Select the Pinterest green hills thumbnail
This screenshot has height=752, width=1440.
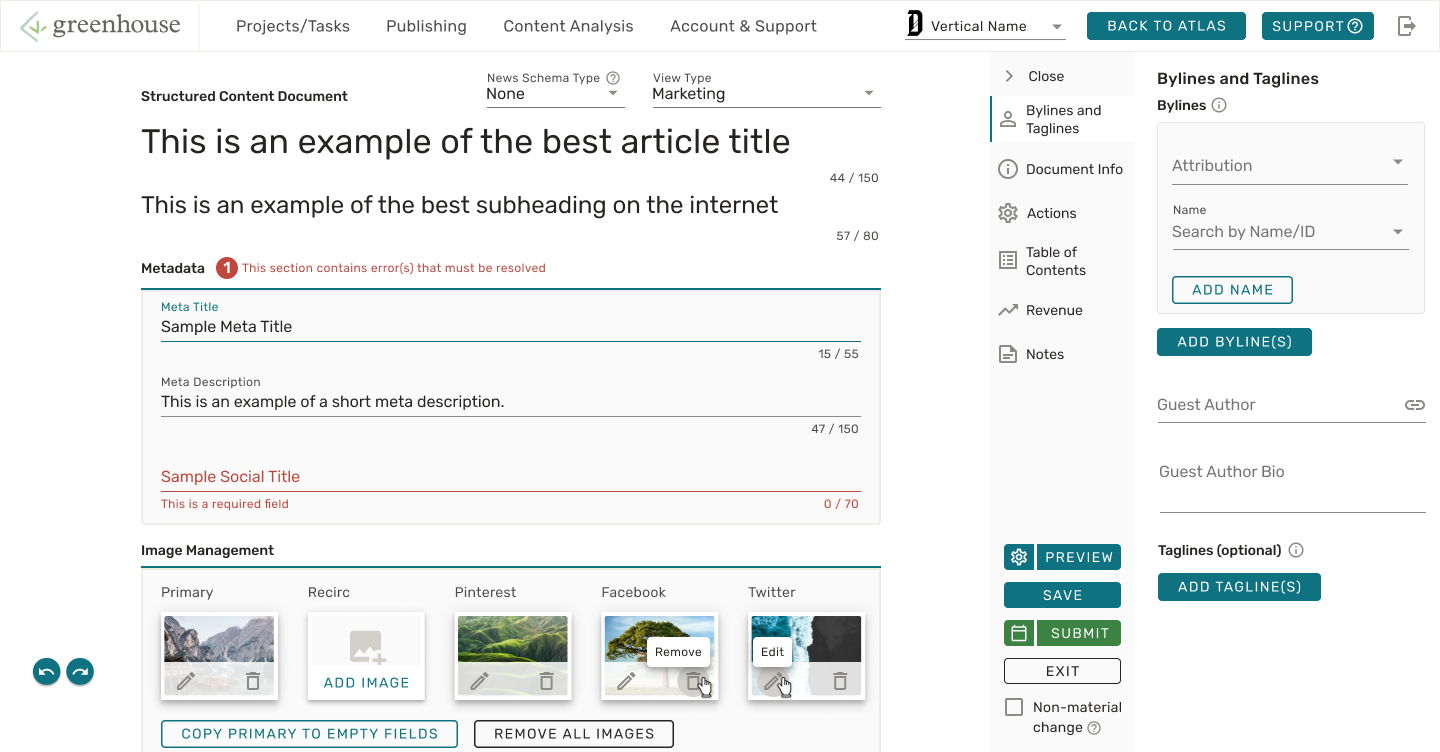coord(513,639)
